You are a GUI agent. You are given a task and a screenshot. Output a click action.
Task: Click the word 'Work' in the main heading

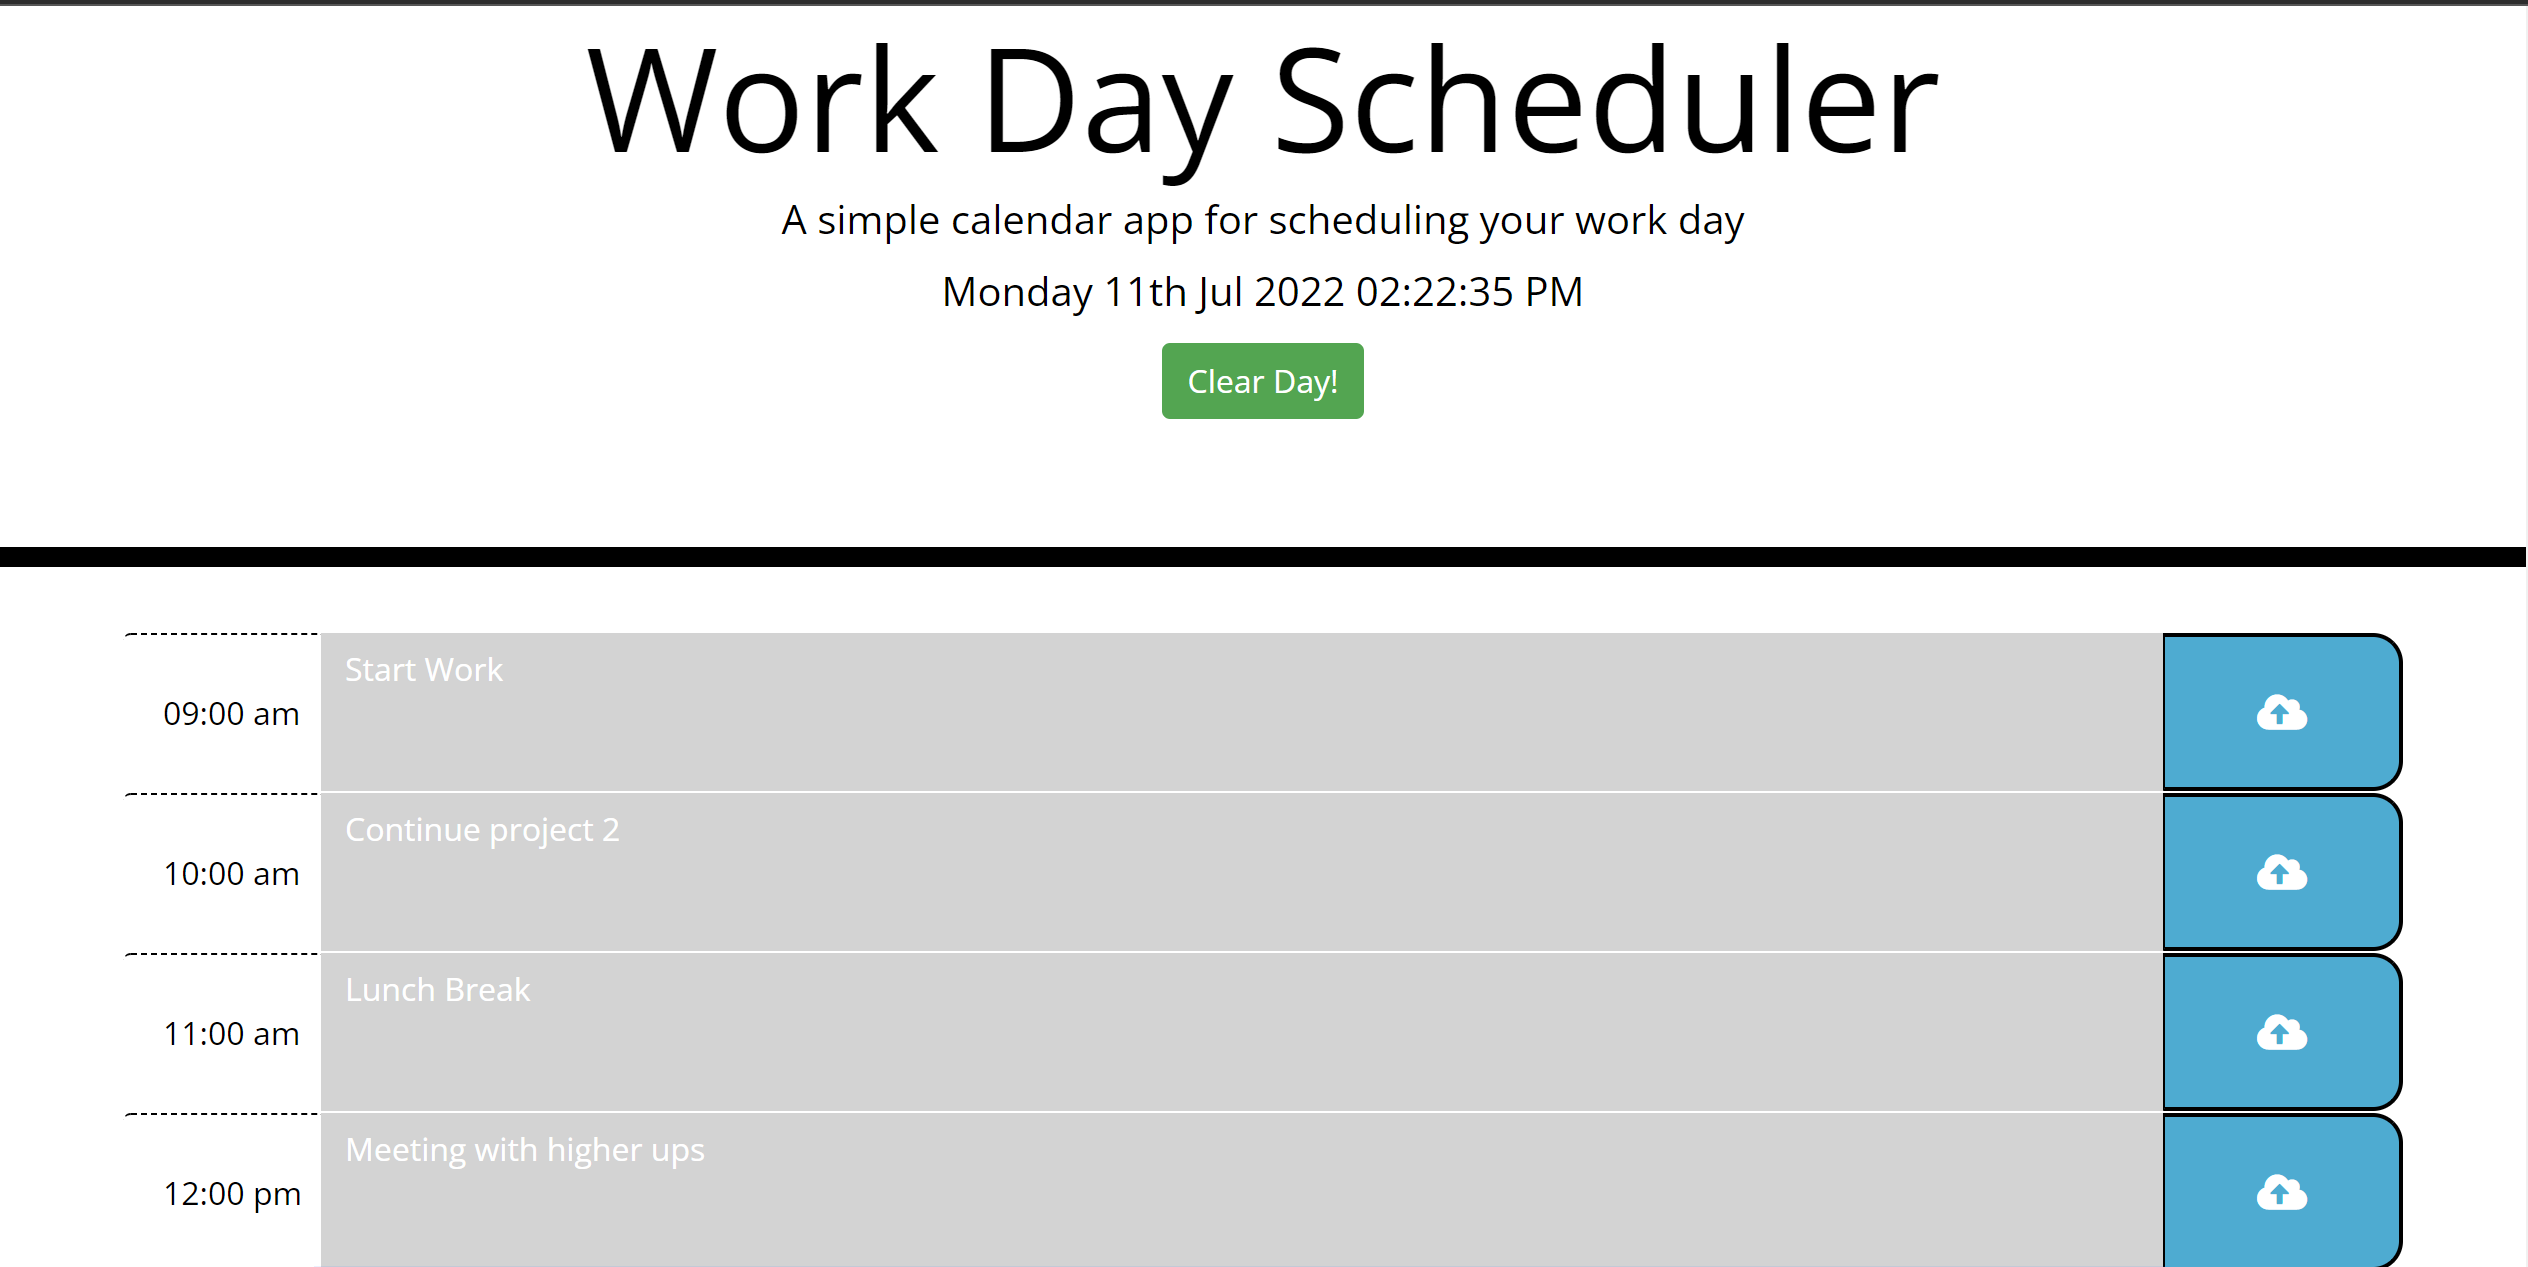coord(762,102)
